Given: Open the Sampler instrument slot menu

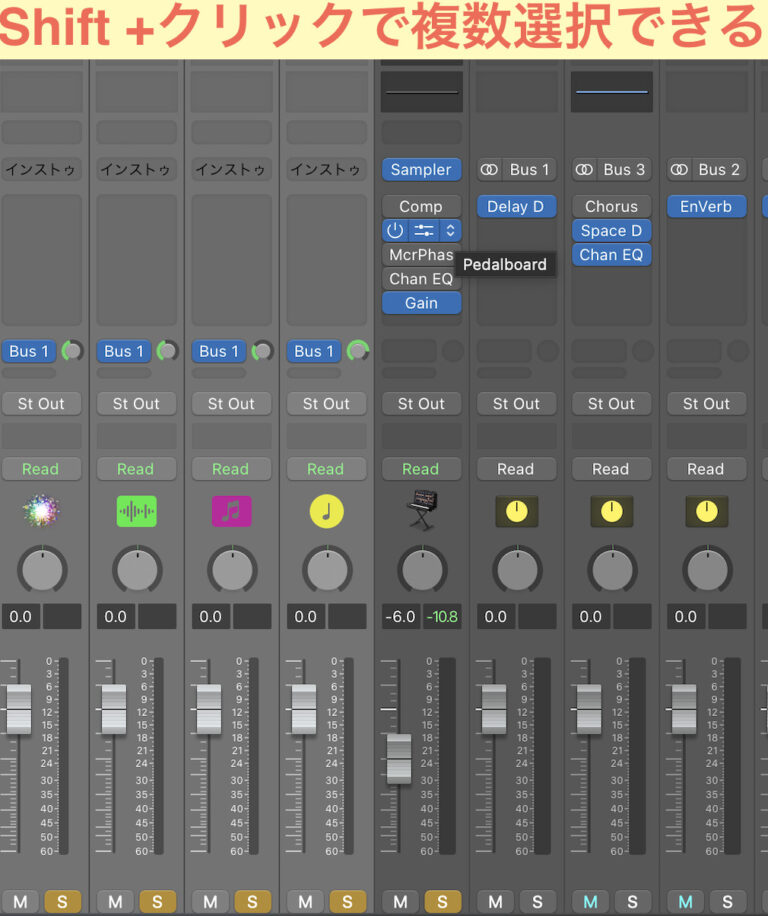Looking at the screenshot, I should [x=422, y=169].
